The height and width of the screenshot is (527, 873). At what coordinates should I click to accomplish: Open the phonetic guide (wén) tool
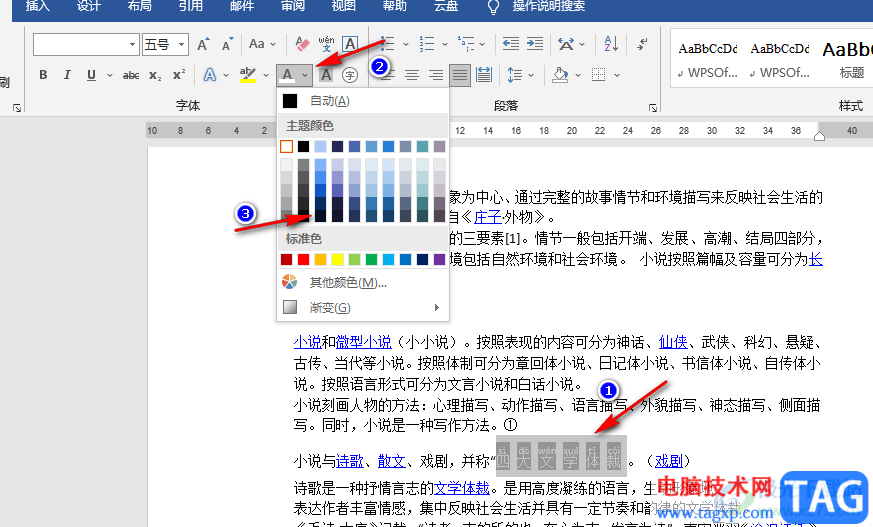pyautogui.click(x=326, y=44)
